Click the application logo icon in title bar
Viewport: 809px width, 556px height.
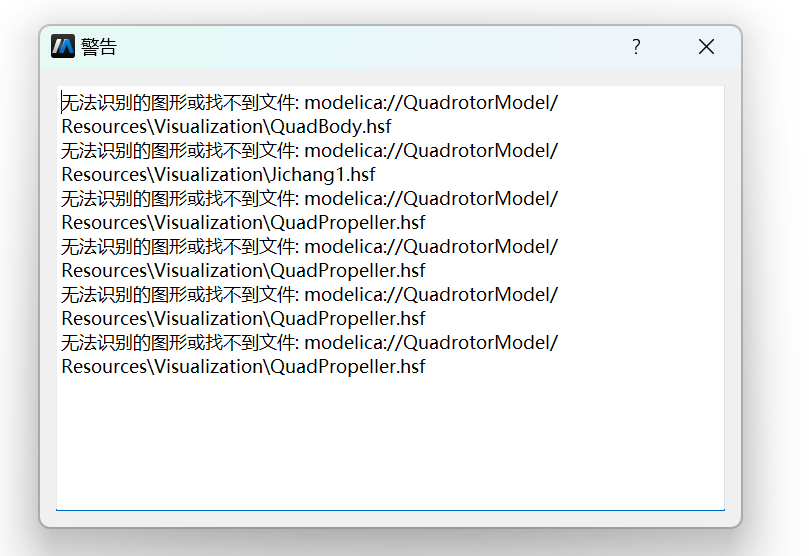pyautogui.click(x=63, y=46)
